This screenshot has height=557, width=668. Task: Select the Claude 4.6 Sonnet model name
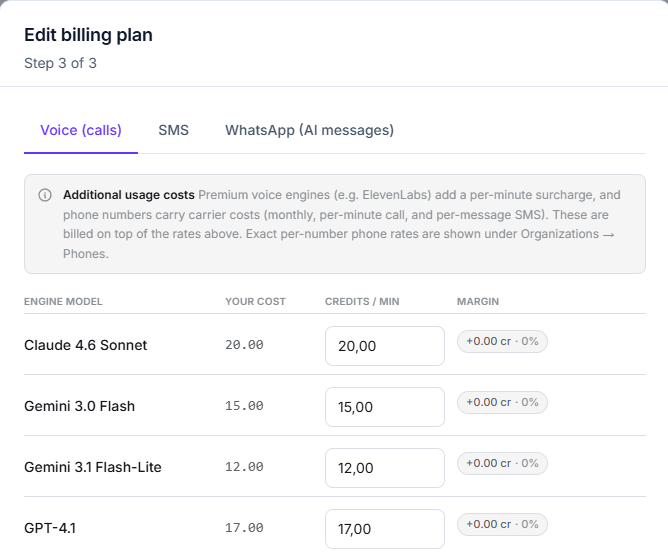(x=86, y=345)
